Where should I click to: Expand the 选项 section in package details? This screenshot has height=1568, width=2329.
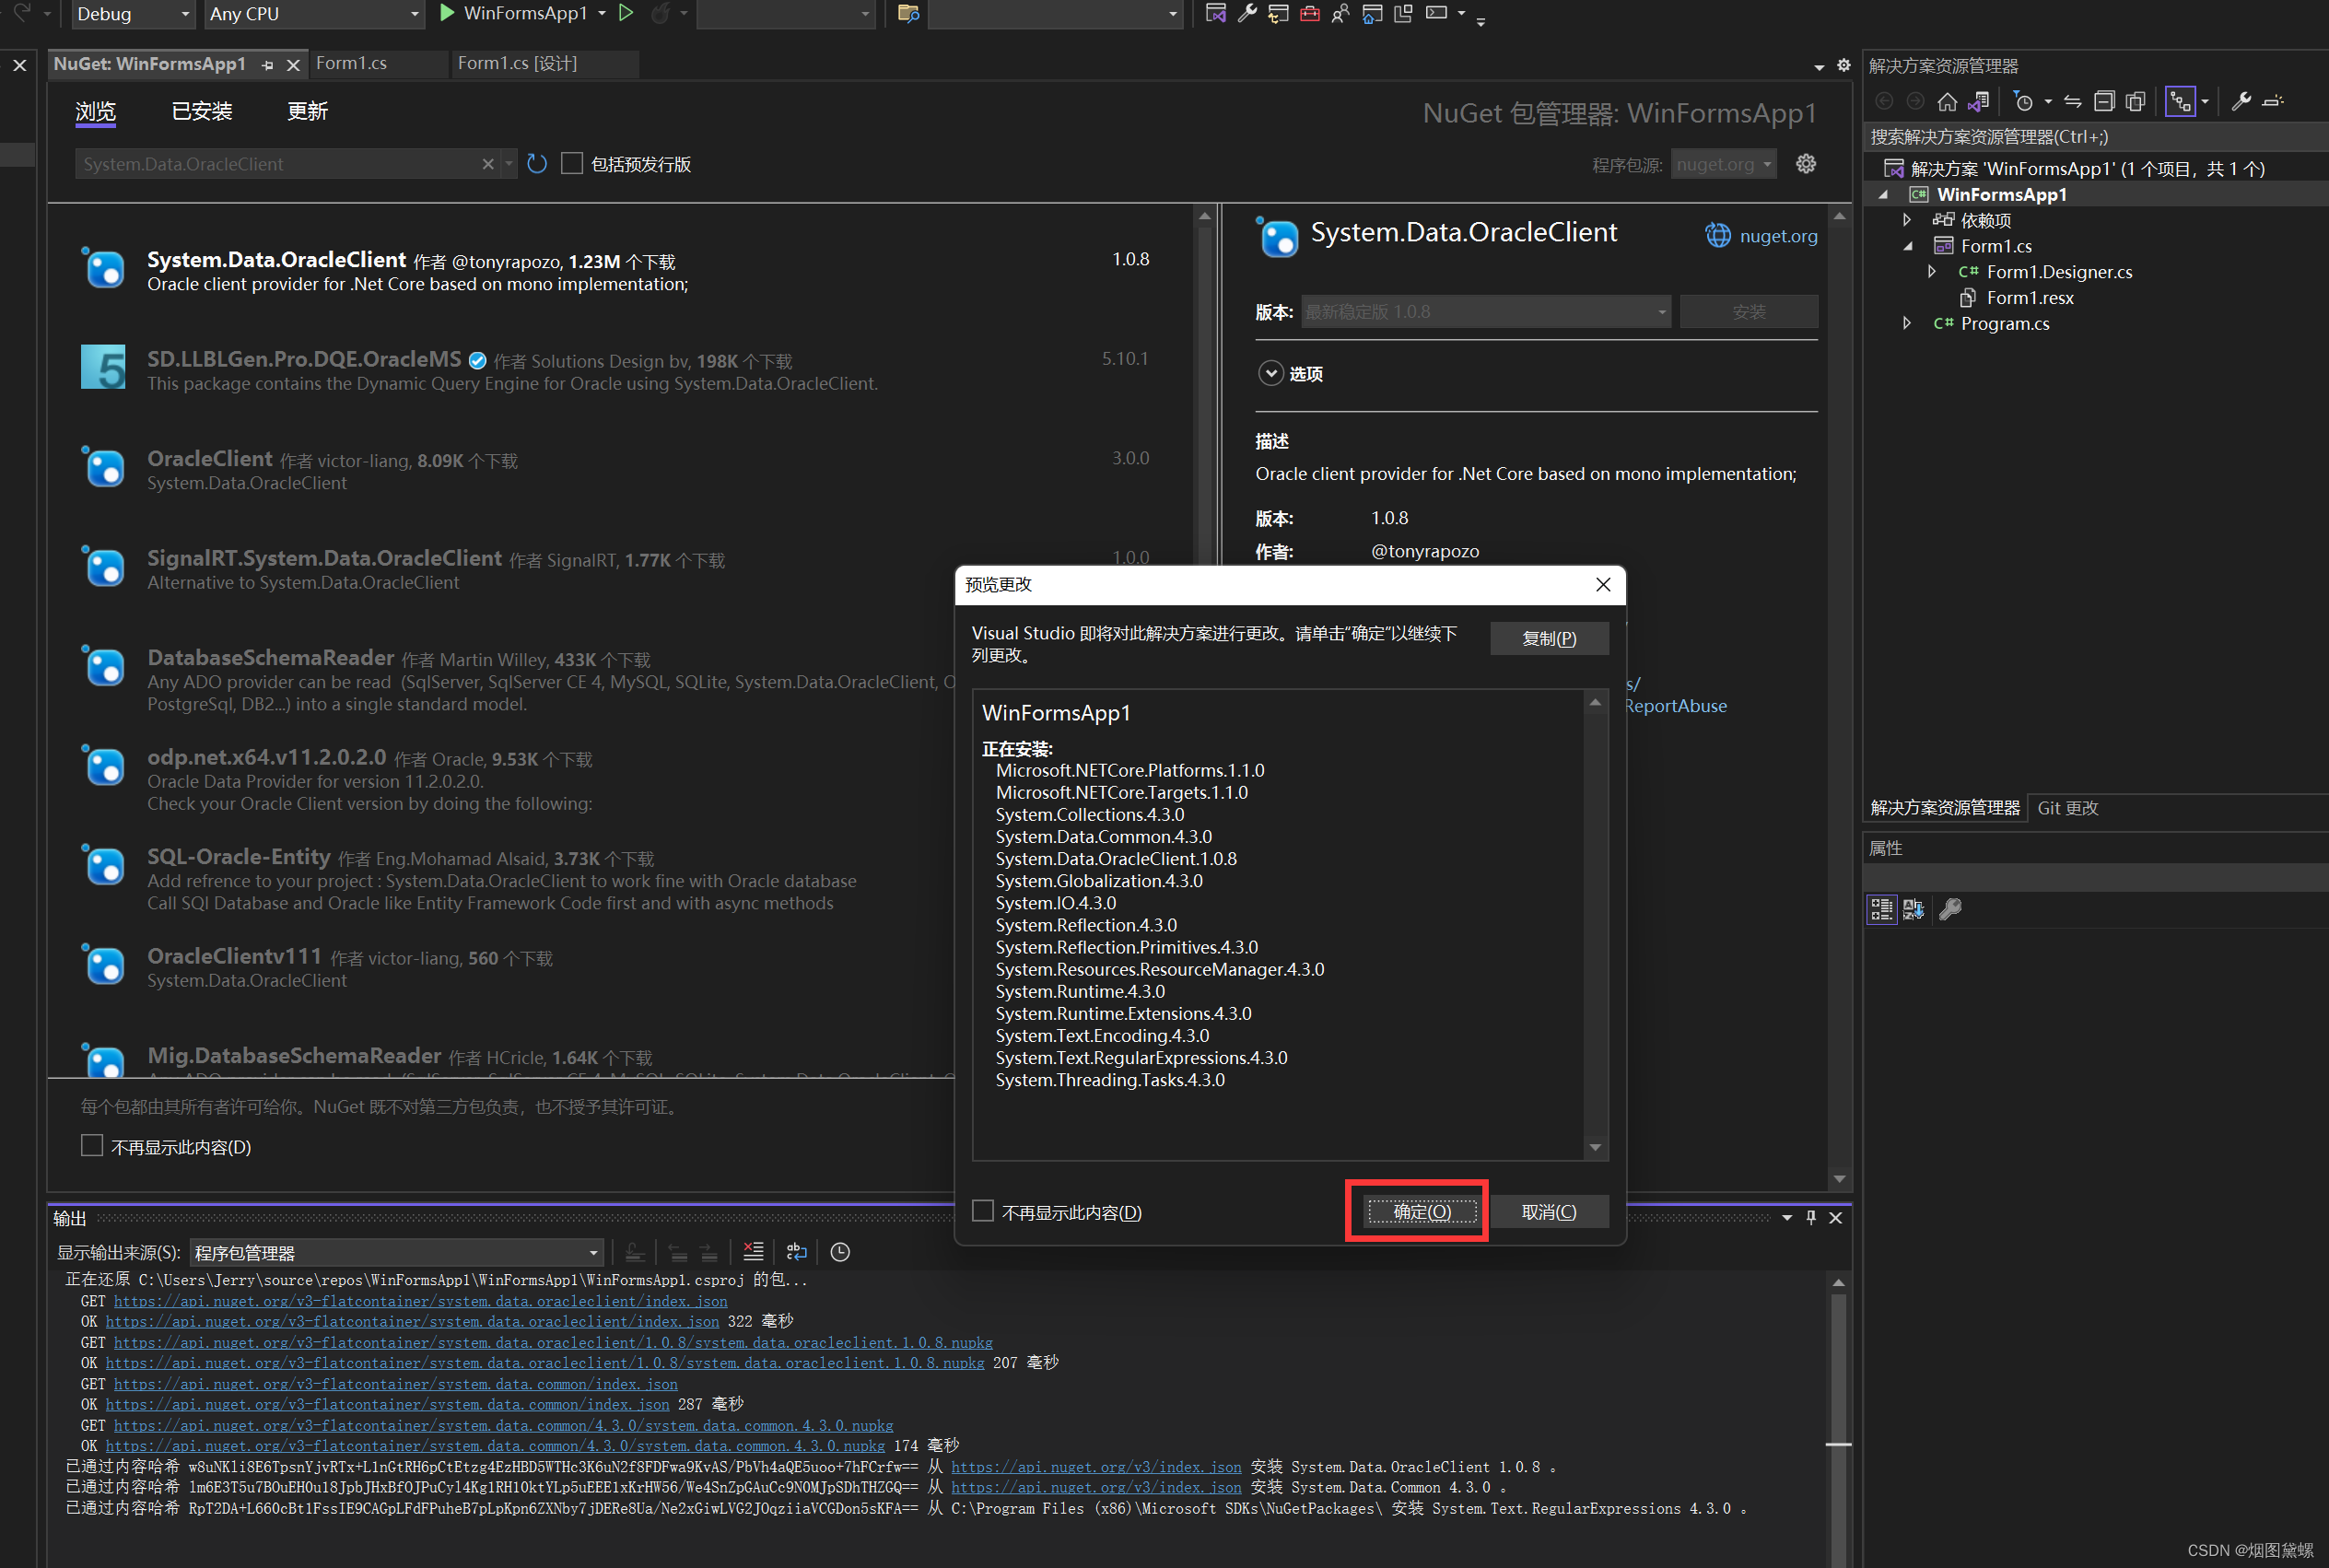coord(1271,373)
